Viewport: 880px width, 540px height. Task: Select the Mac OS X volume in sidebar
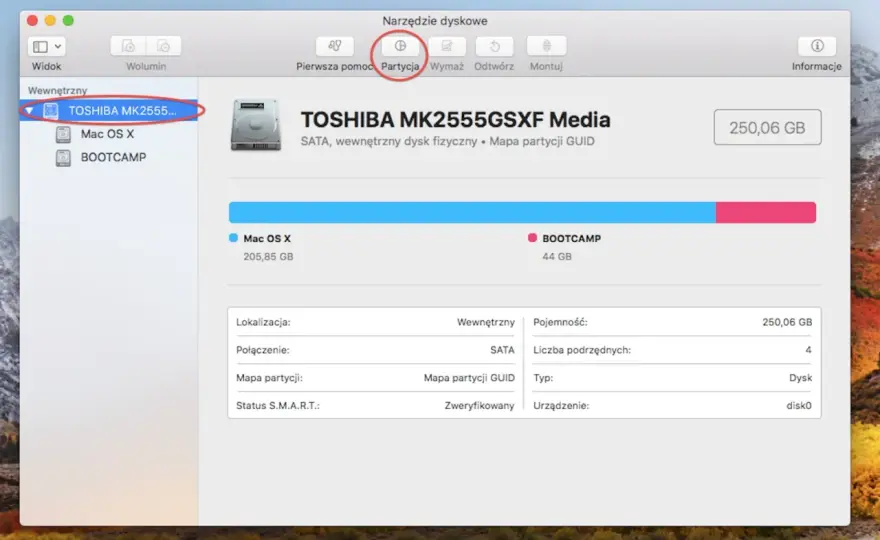107,134
